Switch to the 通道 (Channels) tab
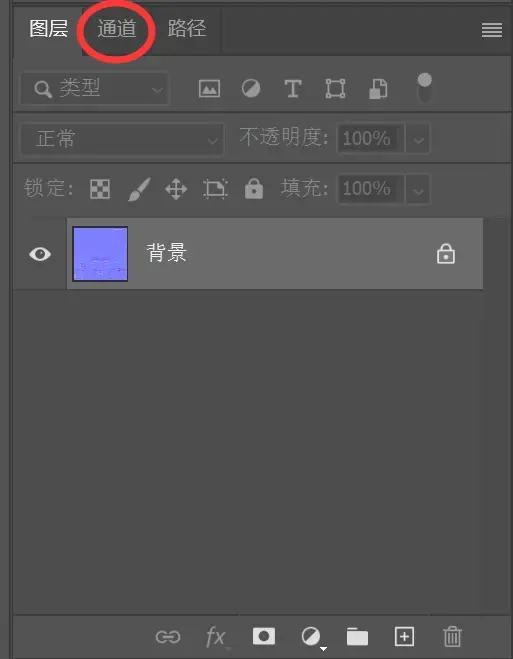The height and width of the screenshot is (659, 513). click(117, 29)
